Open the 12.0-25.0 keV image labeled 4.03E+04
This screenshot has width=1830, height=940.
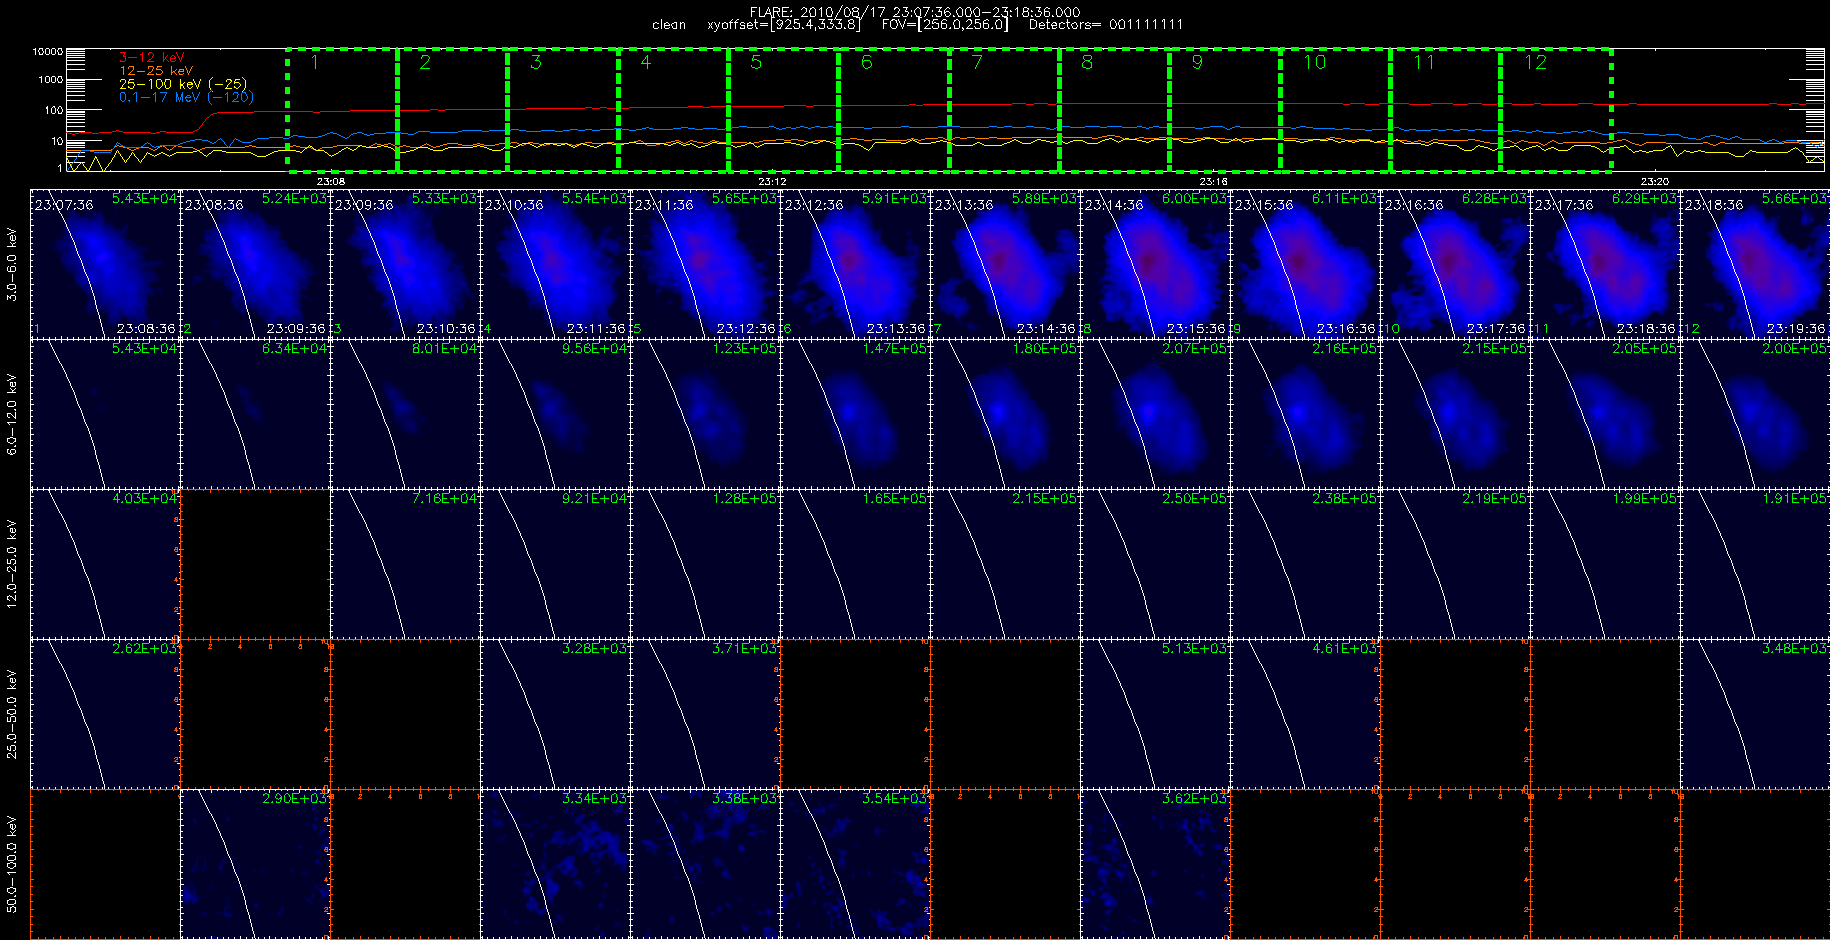click(x=106, y=563)
